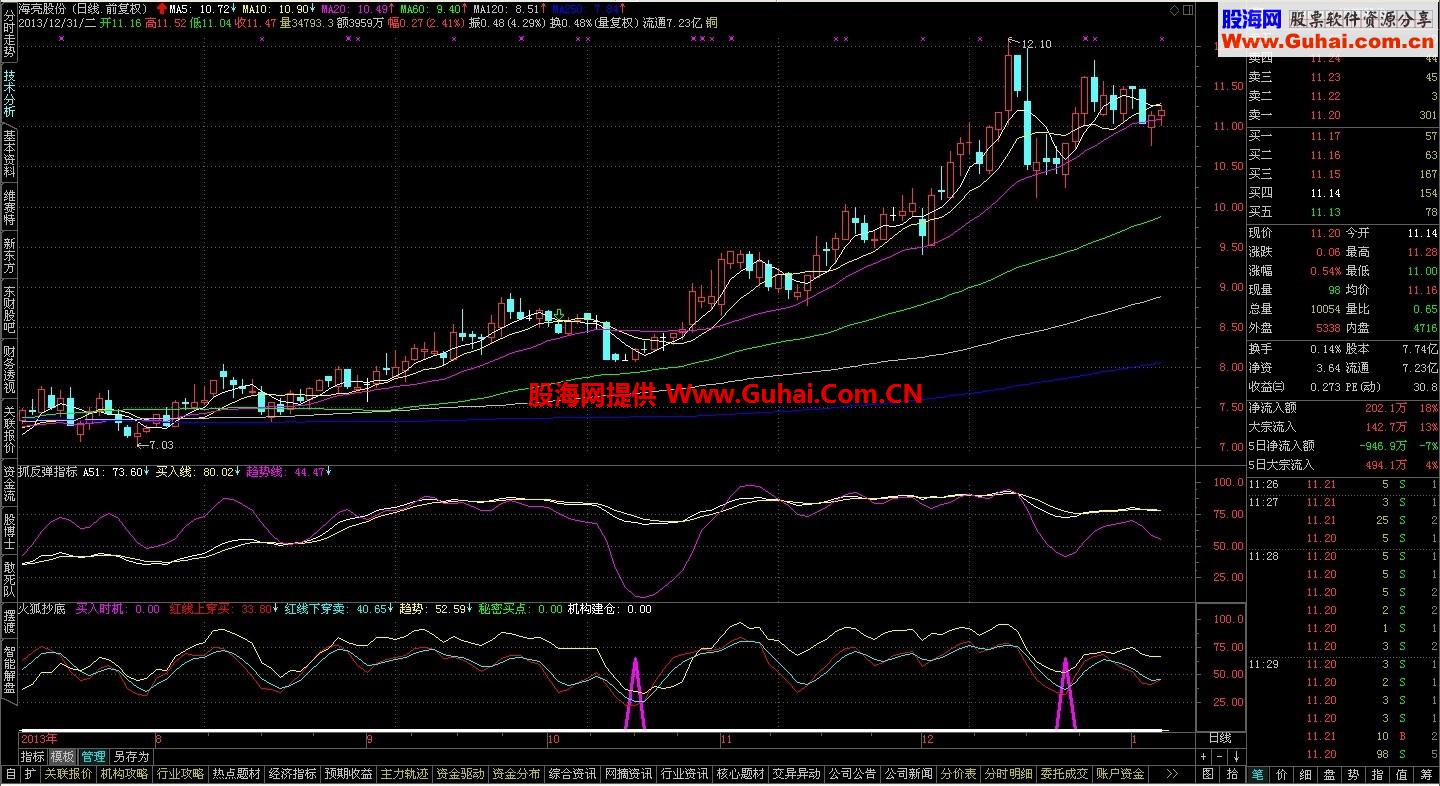Screen dimensions: 1440x786
Task: Click the down arrow beside the zoom buttons
Action: 1236,756
